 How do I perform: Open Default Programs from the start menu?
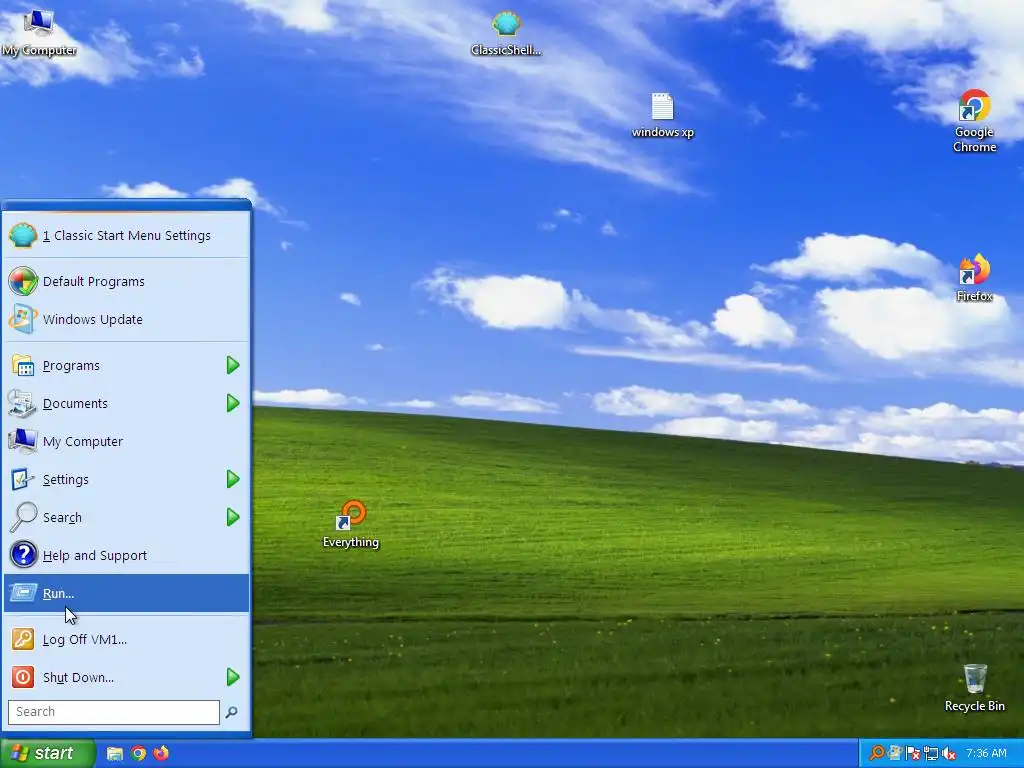click(127, 281)
